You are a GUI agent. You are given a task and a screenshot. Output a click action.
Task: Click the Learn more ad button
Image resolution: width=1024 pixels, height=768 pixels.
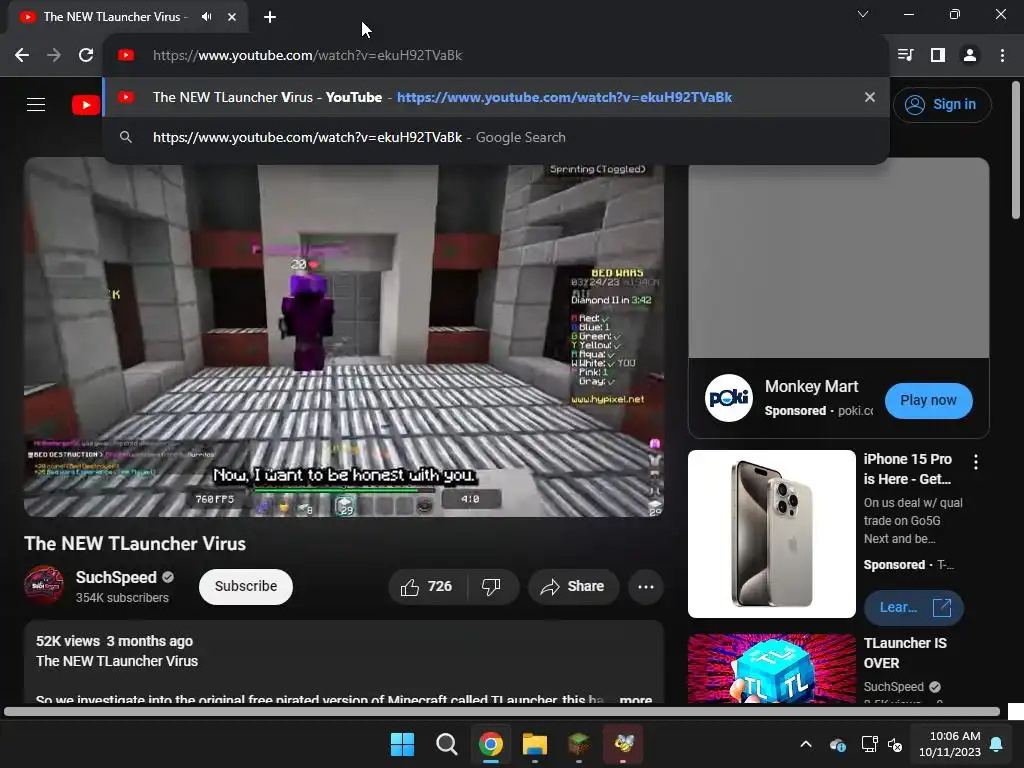(913, 607)
